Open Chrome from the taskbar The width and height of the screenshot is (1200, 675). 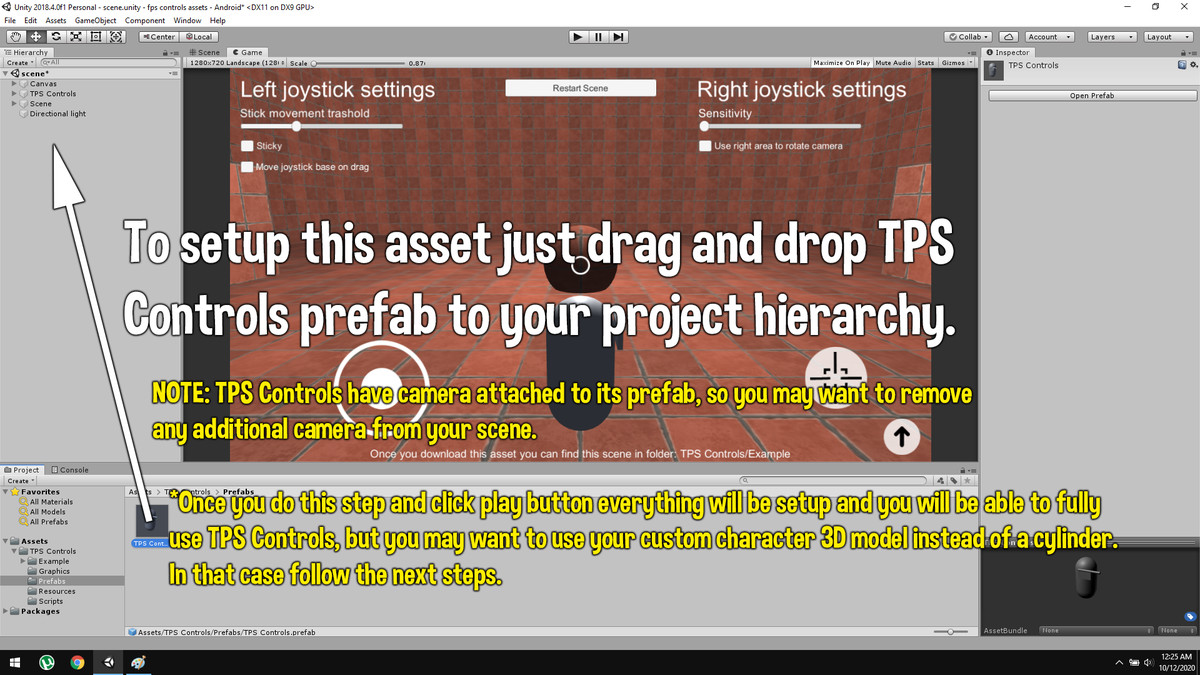click(x=77, y=662)
